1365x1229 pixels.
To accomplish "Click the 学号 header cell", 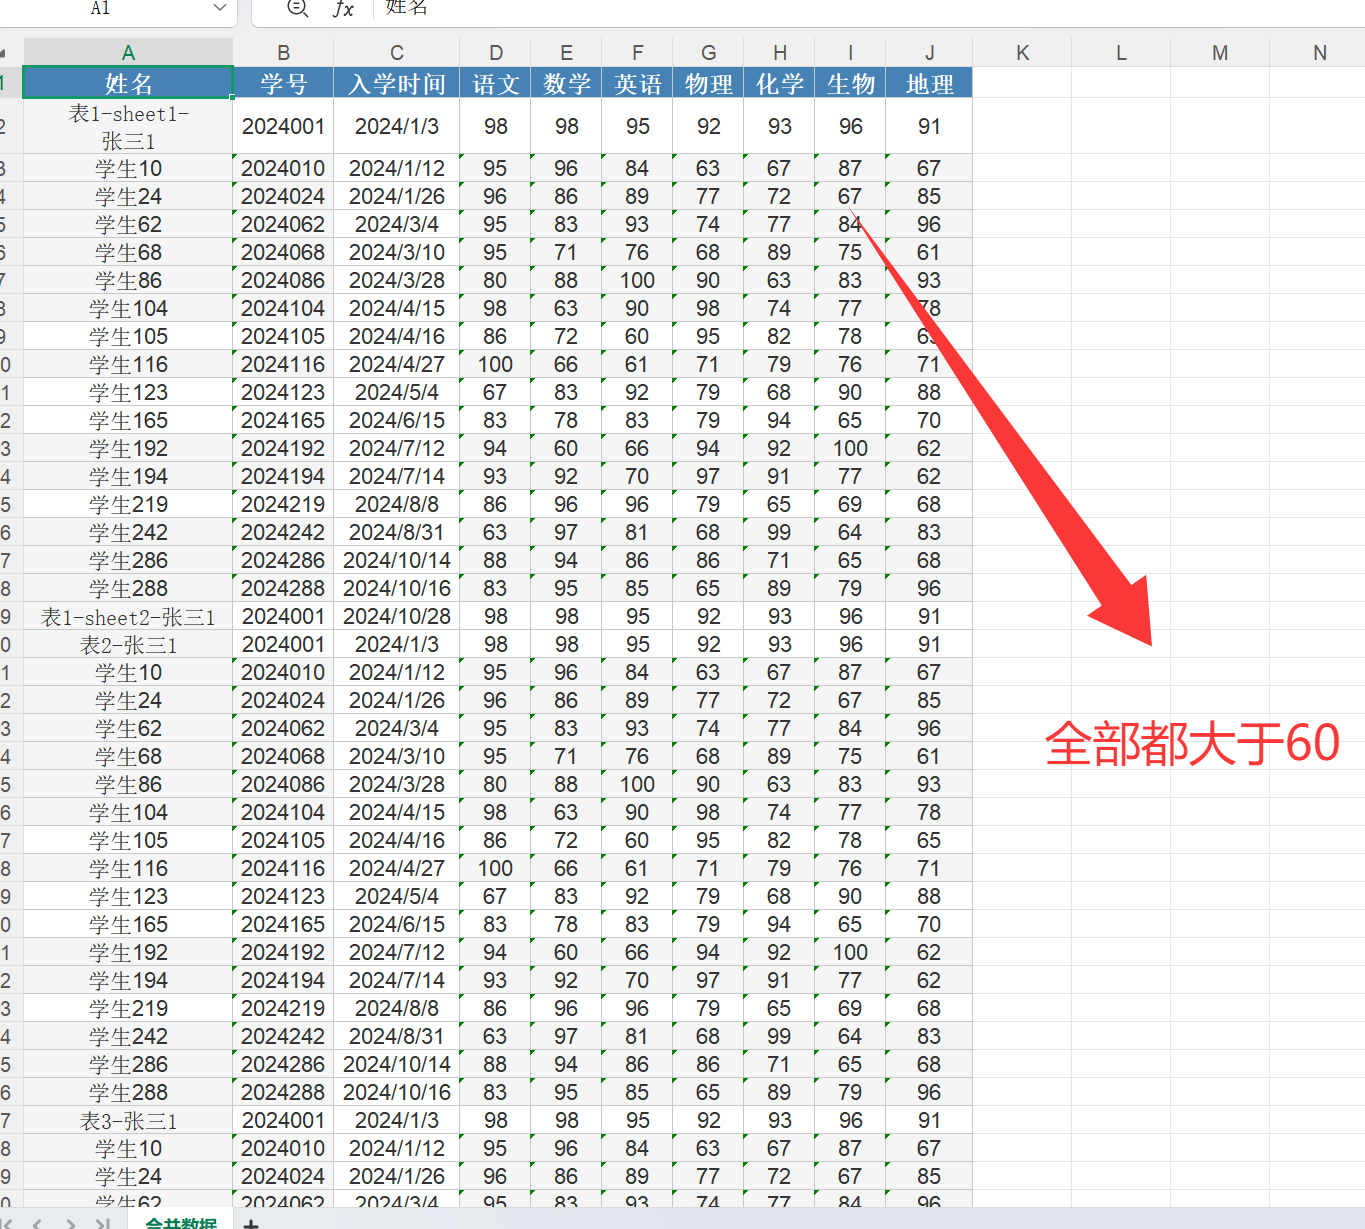I will click(283, 83).
